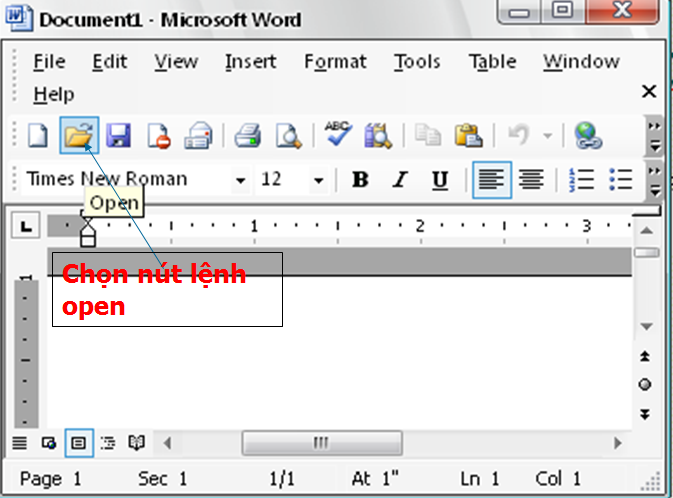Paste clipboard contents using the Paste icon
Screen dimensions: 673x498
tap(468, 135)
